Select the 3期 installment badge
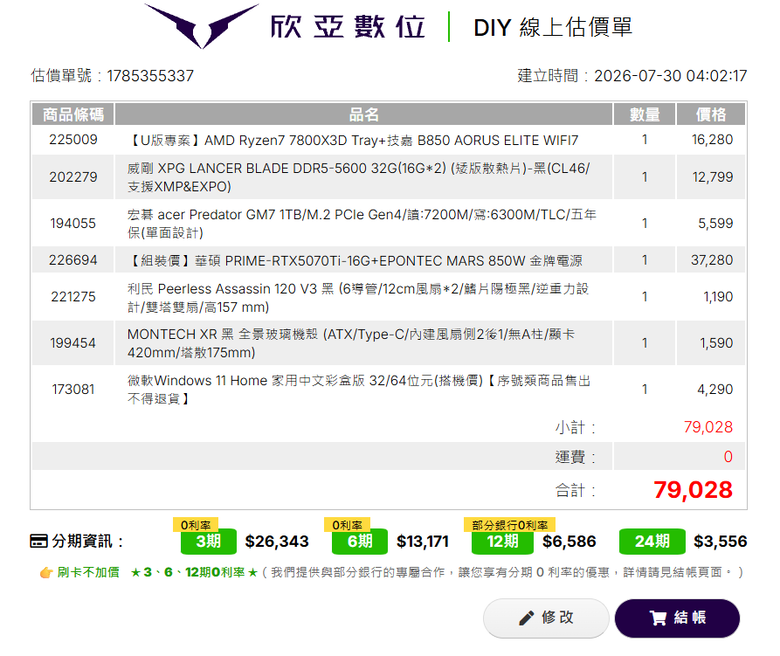The height and width of the screenshot is (656, 780). click(208, 541)
